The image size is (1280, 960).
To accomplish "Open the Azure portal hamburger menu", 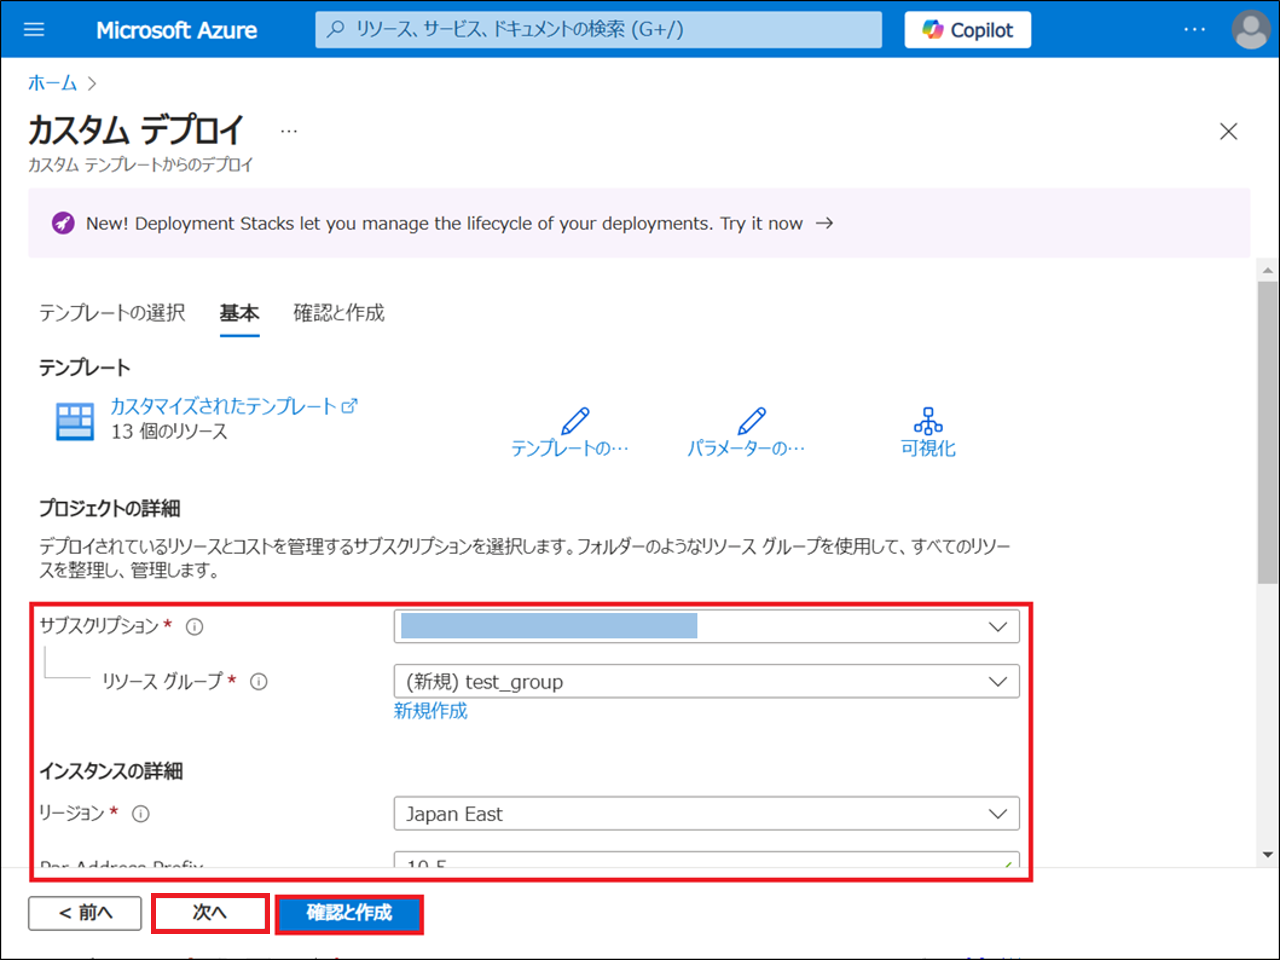I will pos(34,30).
